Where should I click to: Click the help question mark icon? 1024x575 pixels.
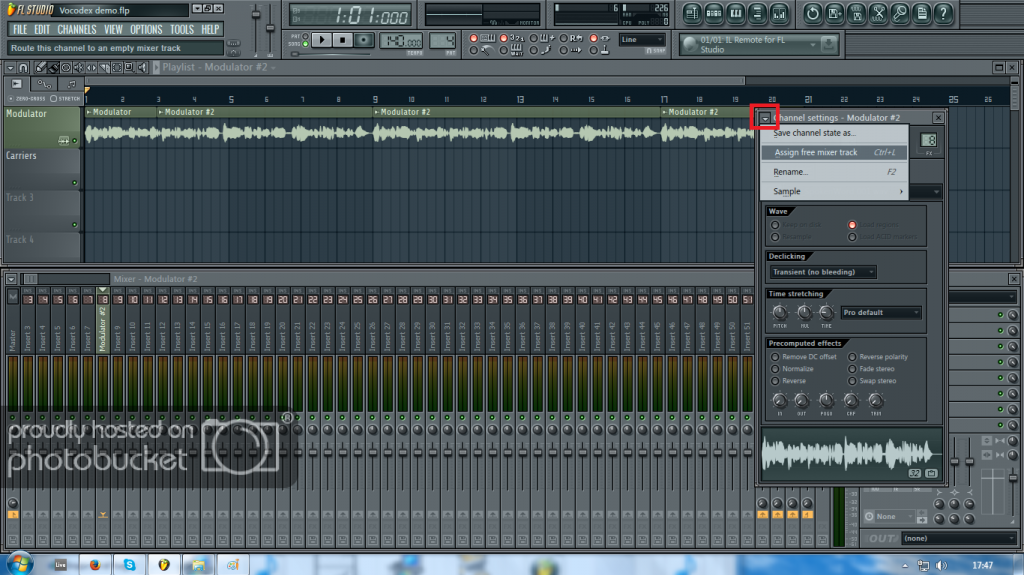944,13
